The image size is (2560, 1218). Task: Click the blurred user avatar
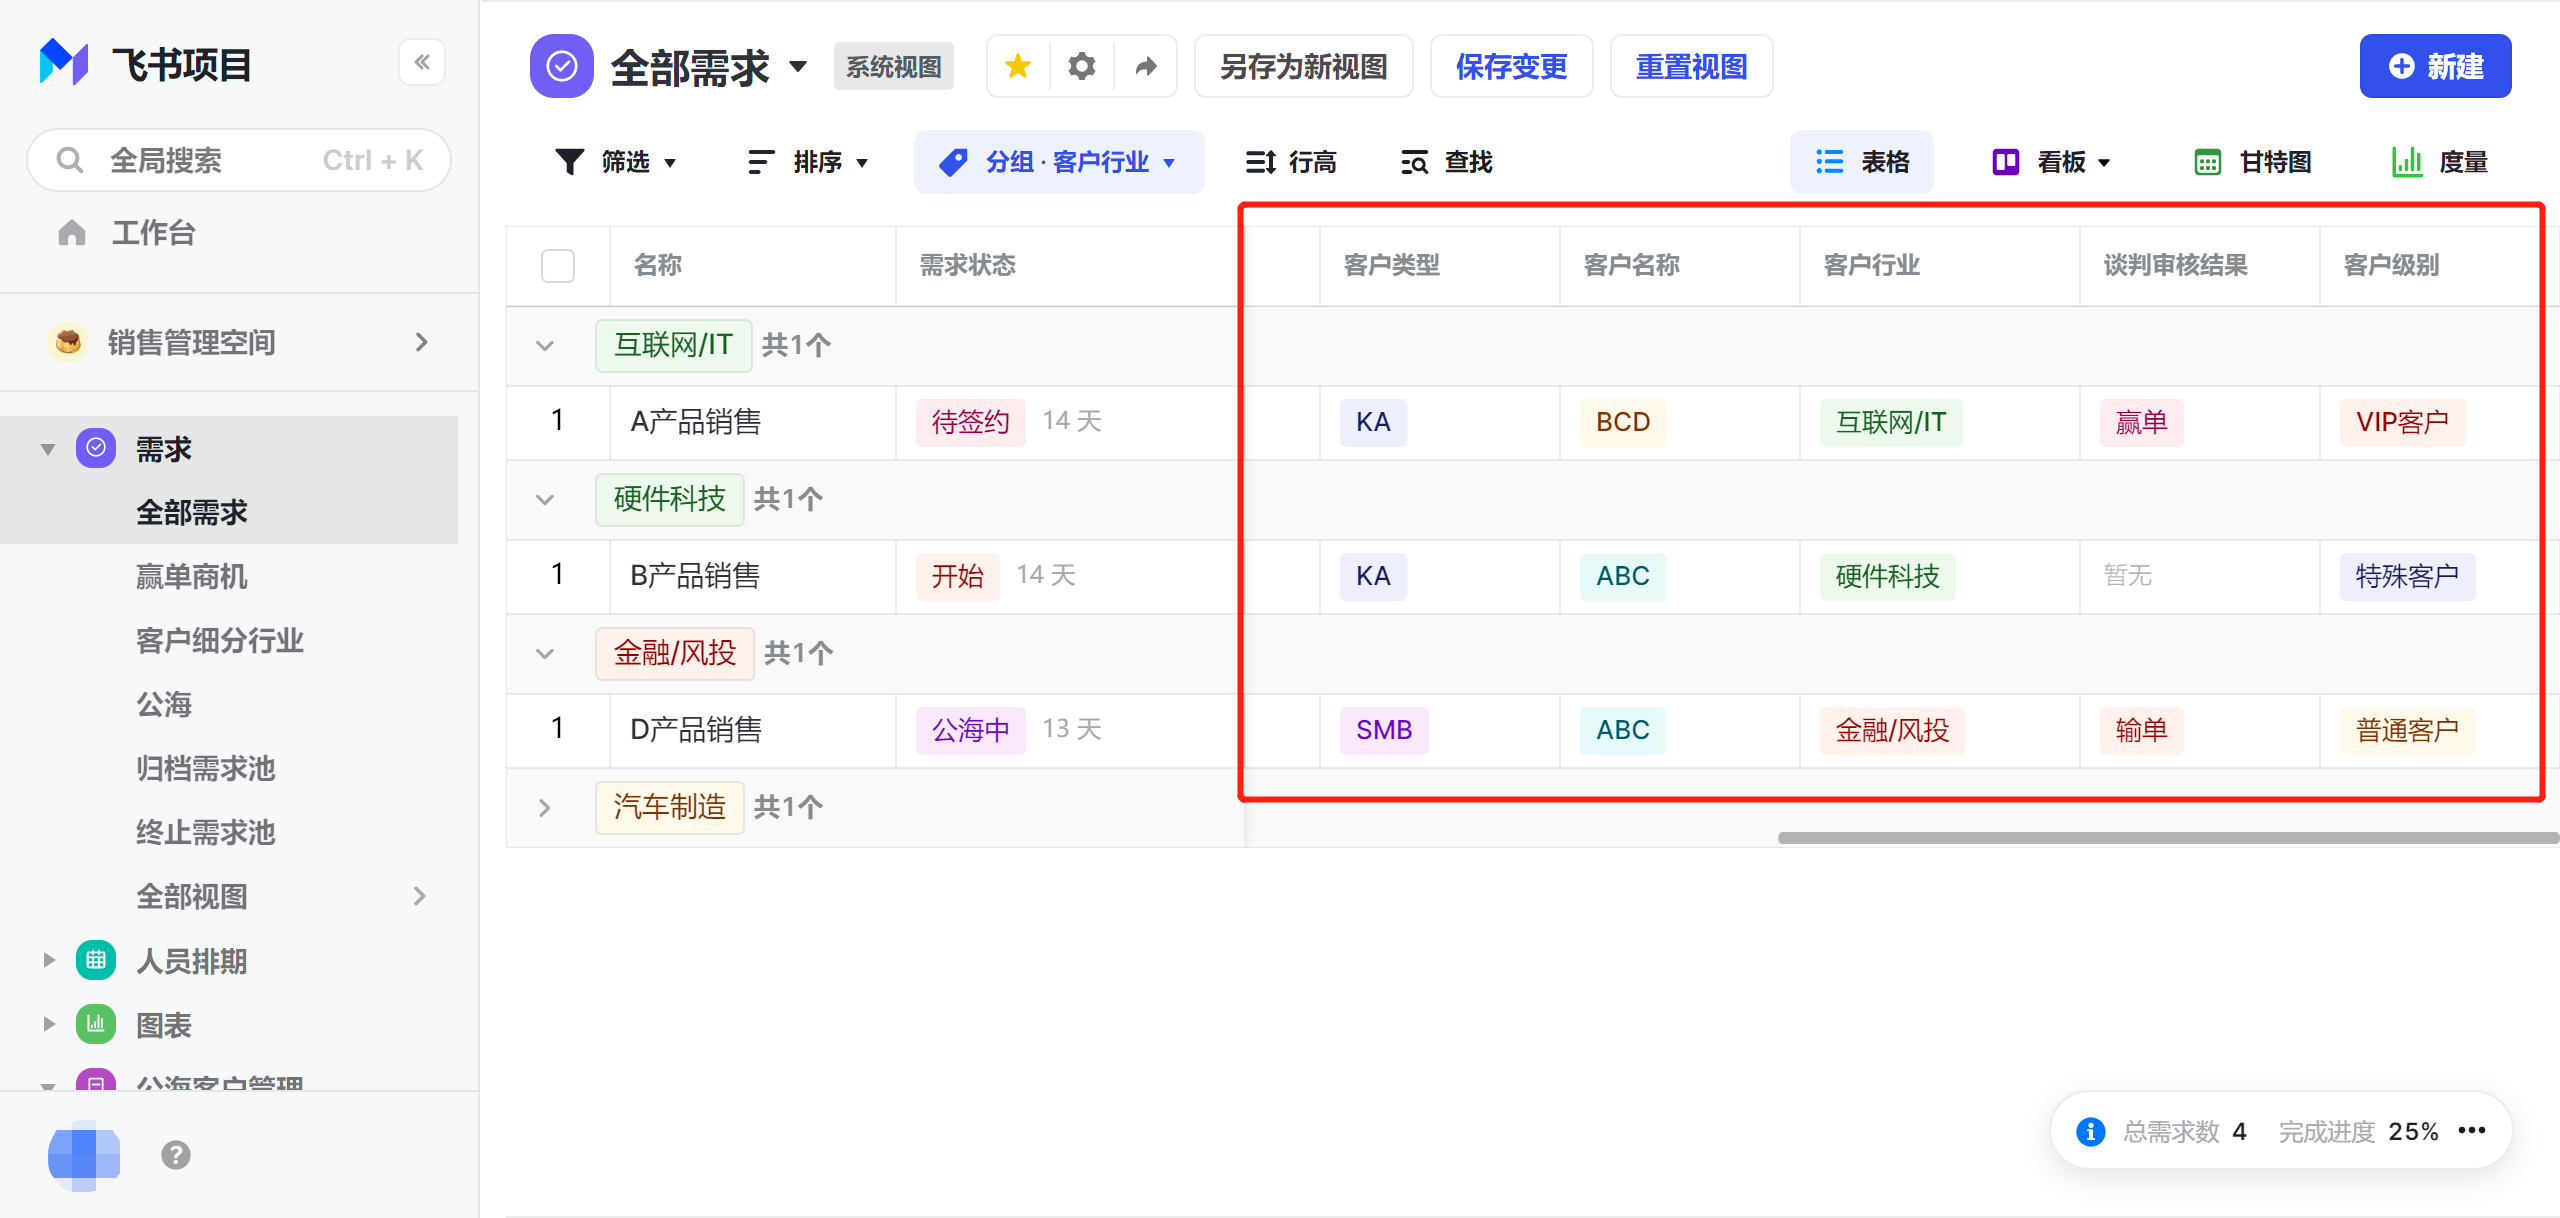(x=84, y=1155)
